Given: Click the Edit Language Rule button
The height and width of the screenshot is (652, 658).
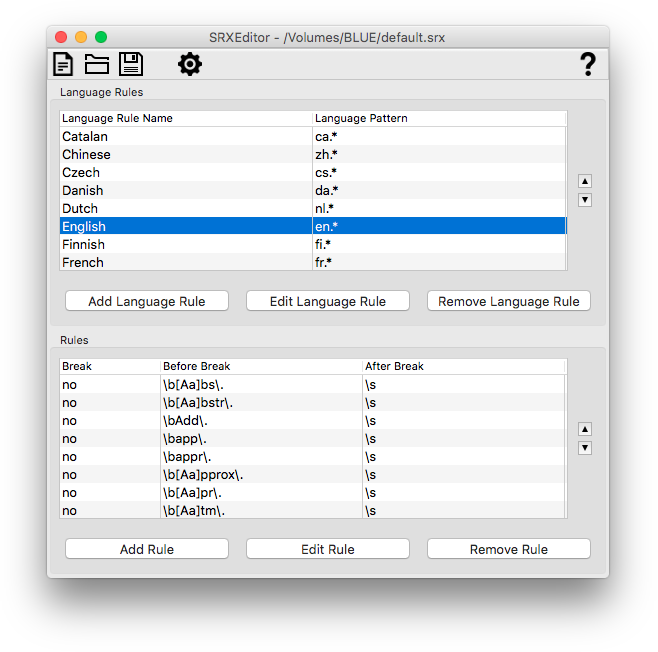Looking at the screenshot, I should point(328,301).
